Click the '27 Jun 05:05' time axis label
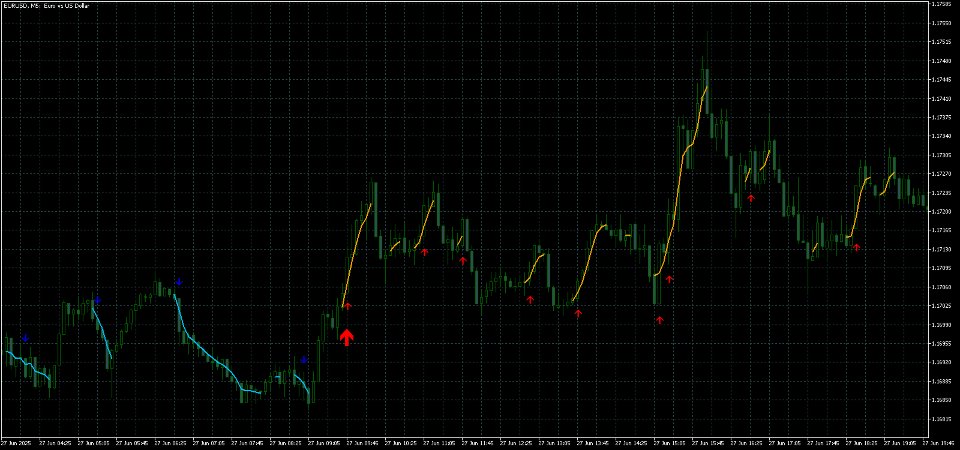The height and width of the screenshot is (450, 960). click(93, 441)
